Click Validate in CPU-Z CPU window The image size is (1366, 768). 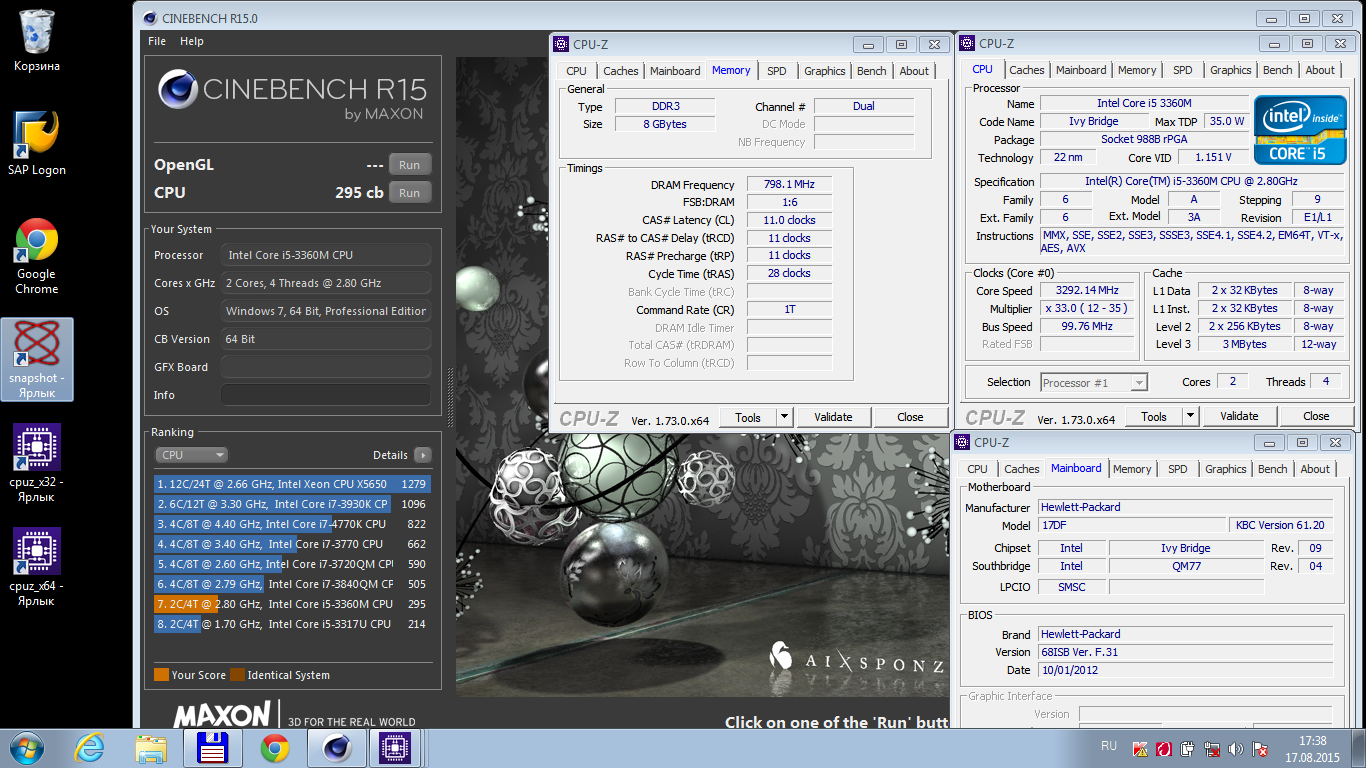point(1239,417)
